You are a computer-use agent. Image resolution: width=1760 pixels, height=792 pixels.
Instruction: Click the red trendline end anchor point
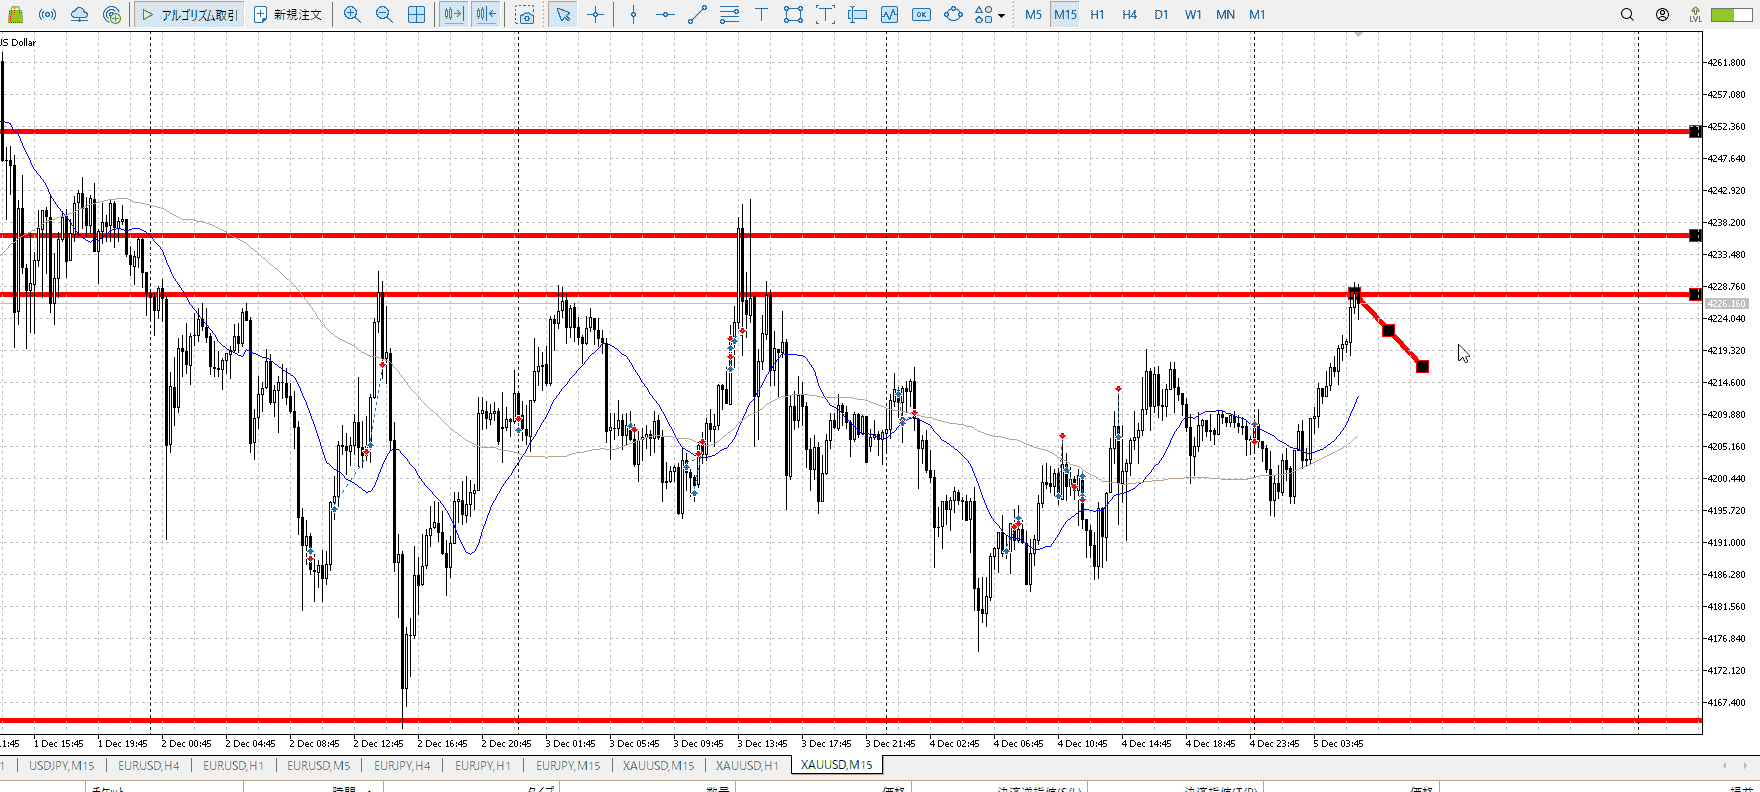(1422, 367)
